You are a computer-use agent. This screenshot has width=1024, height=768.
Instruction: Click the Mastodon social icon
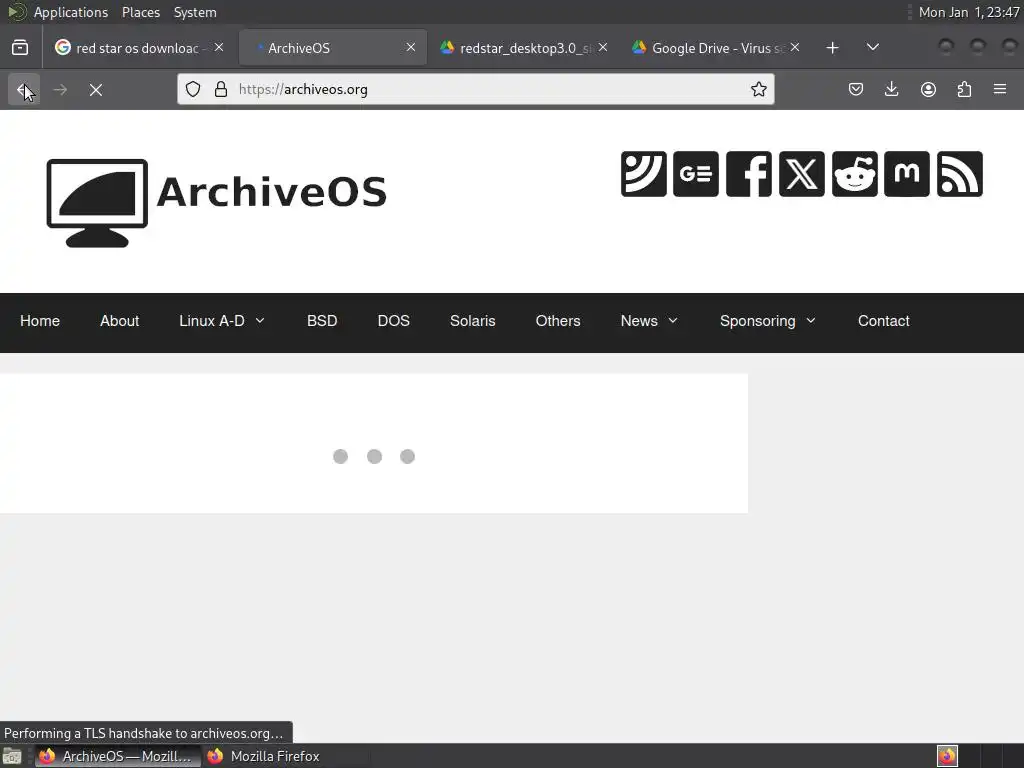[906, 174]
